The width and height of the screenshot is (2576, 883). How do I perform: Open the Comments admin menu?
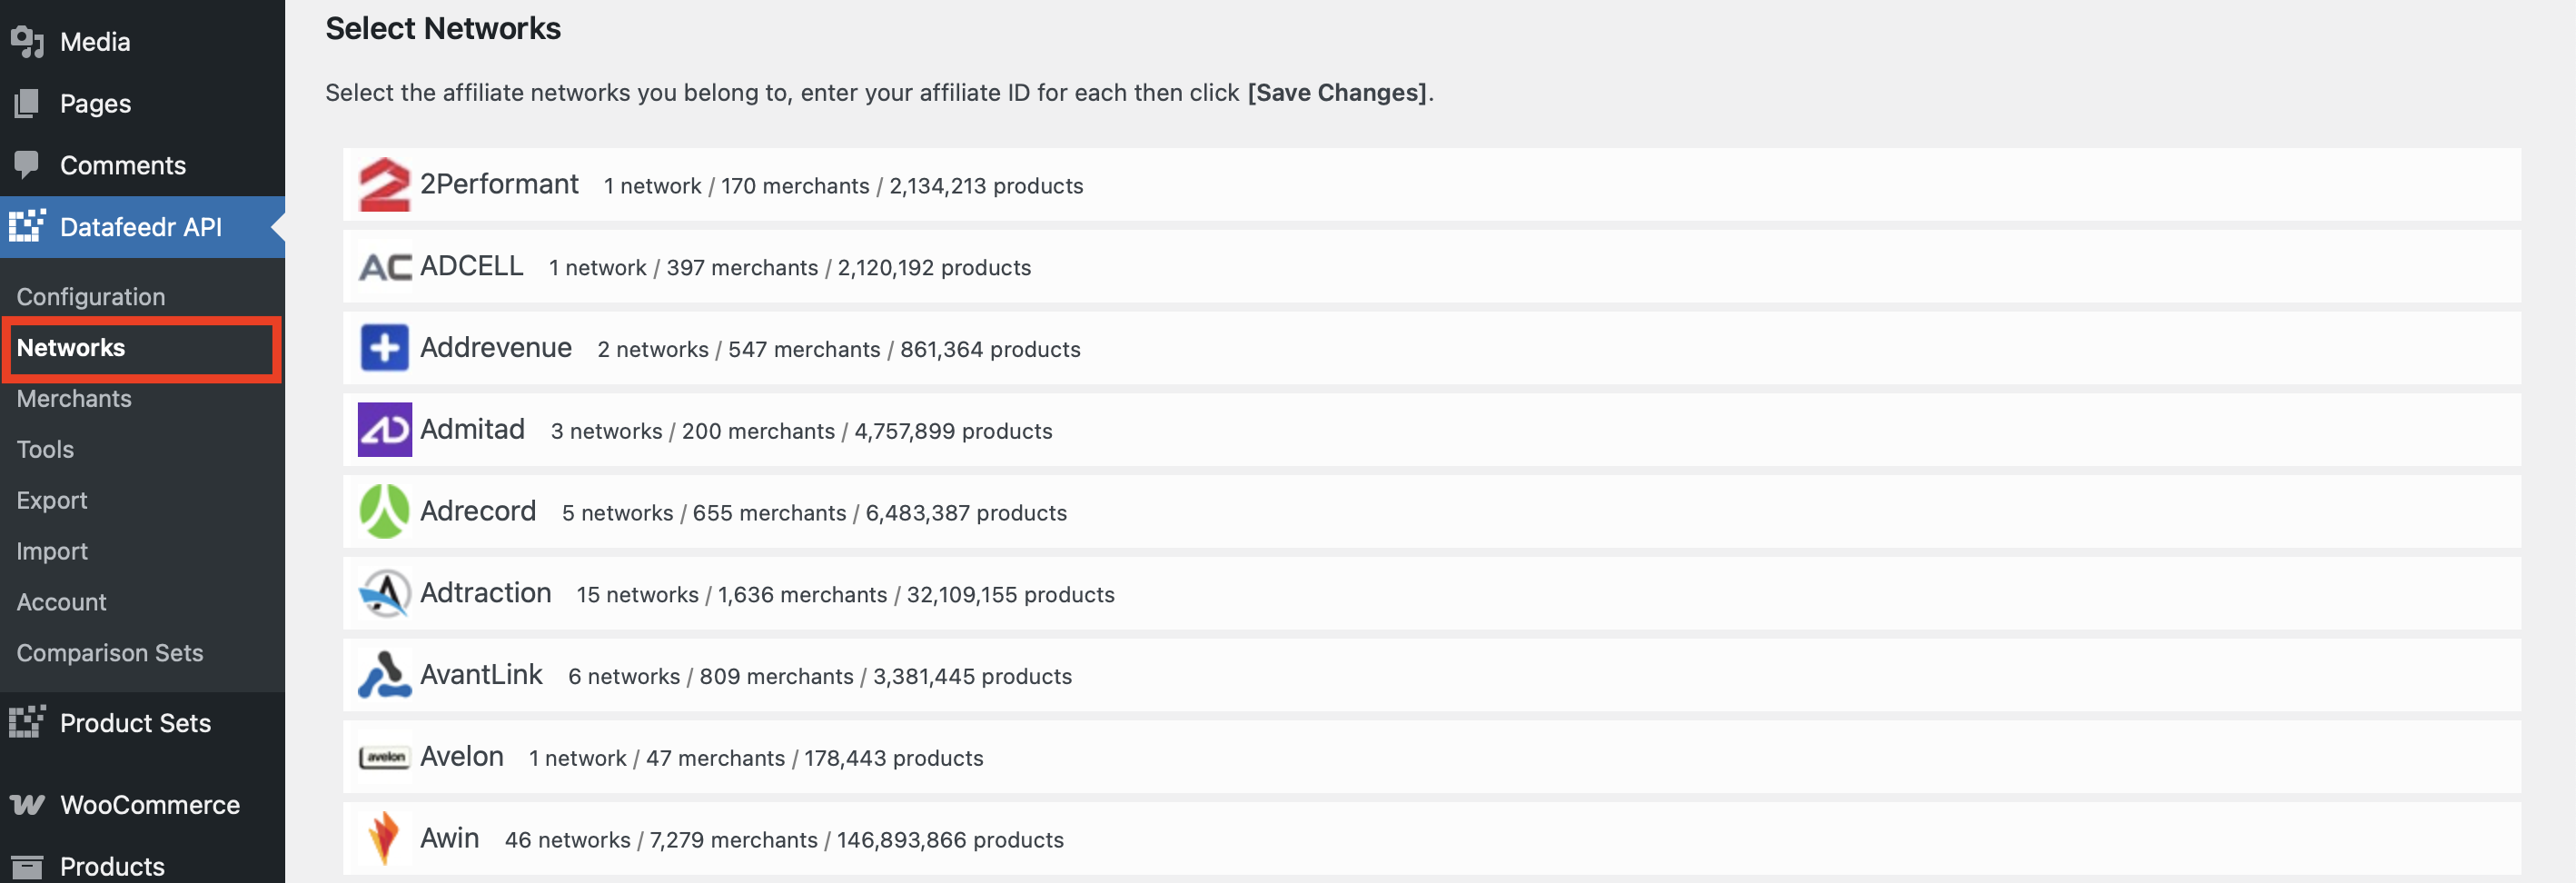tap(123, 165)
